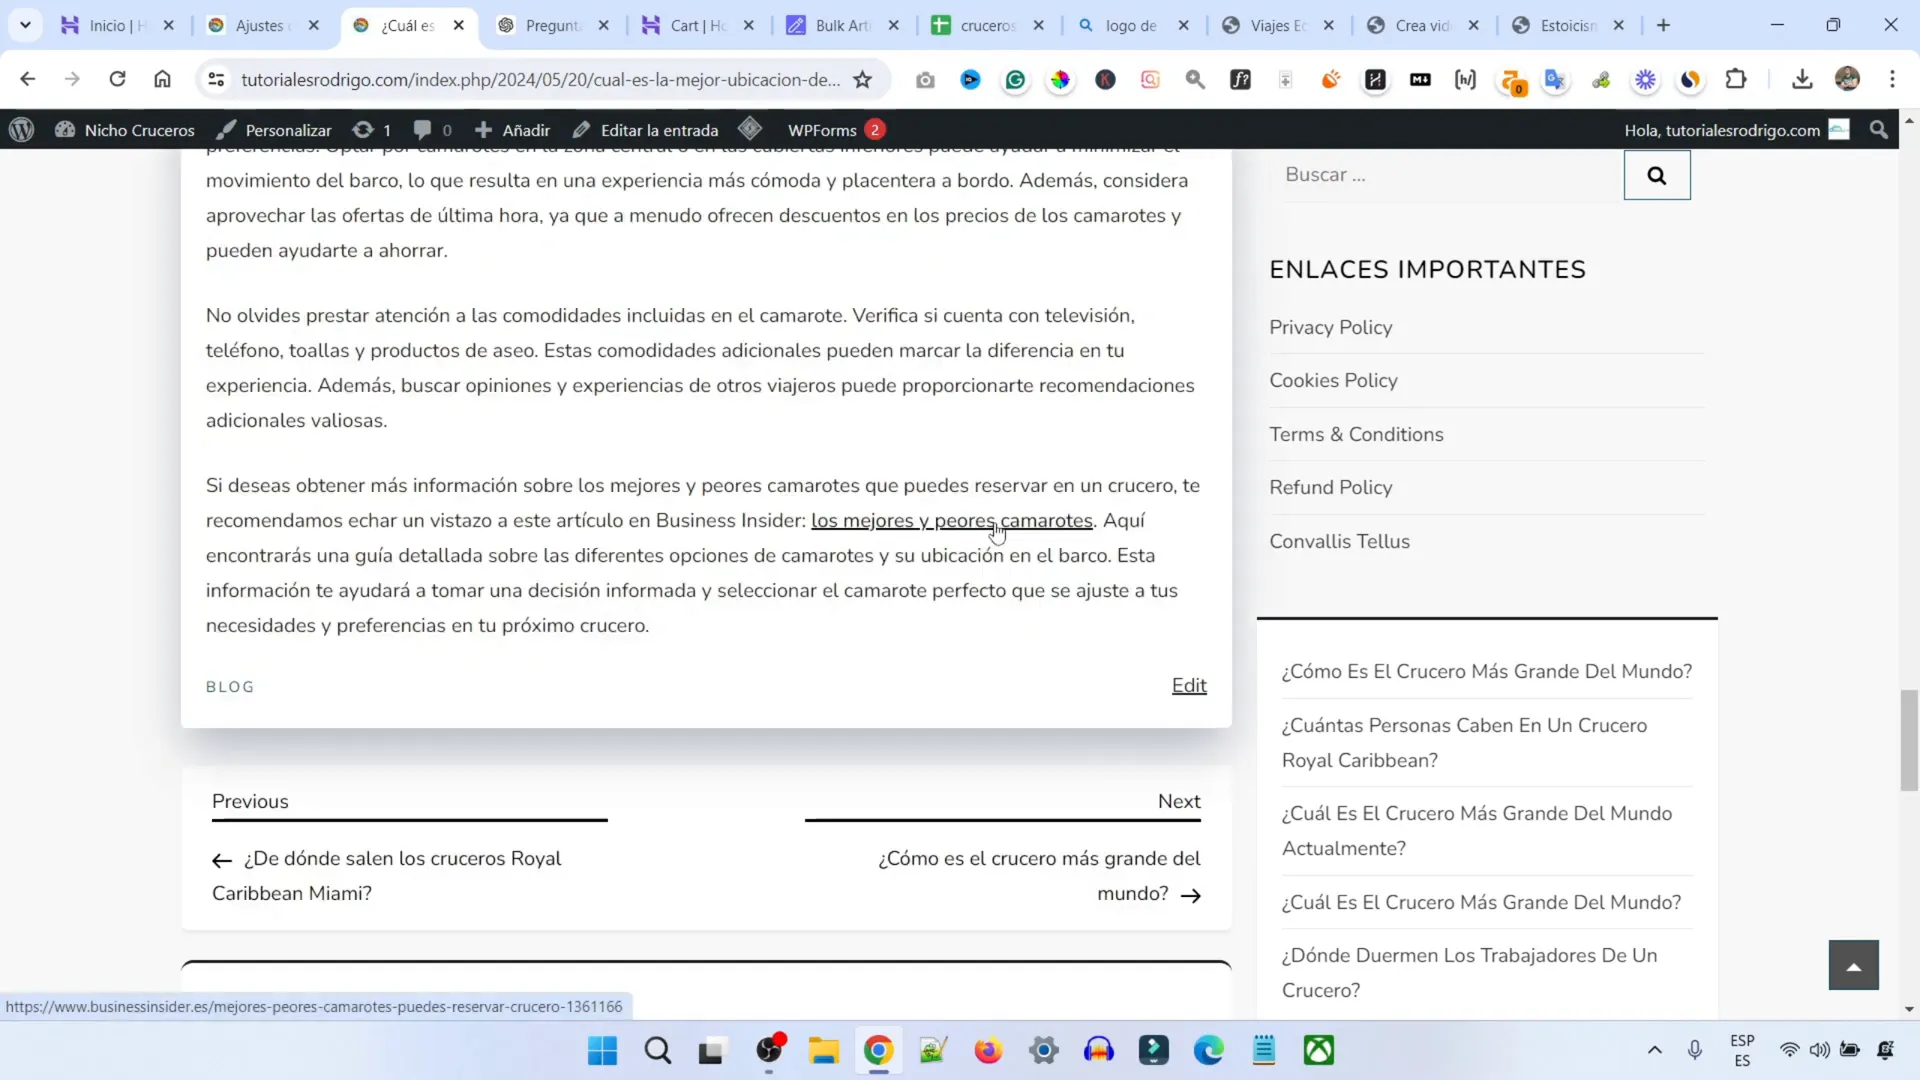Open the Añadir dropdown in admin bar
The height and width of the screenshot is (1080, 1920).
click(511, 129)
